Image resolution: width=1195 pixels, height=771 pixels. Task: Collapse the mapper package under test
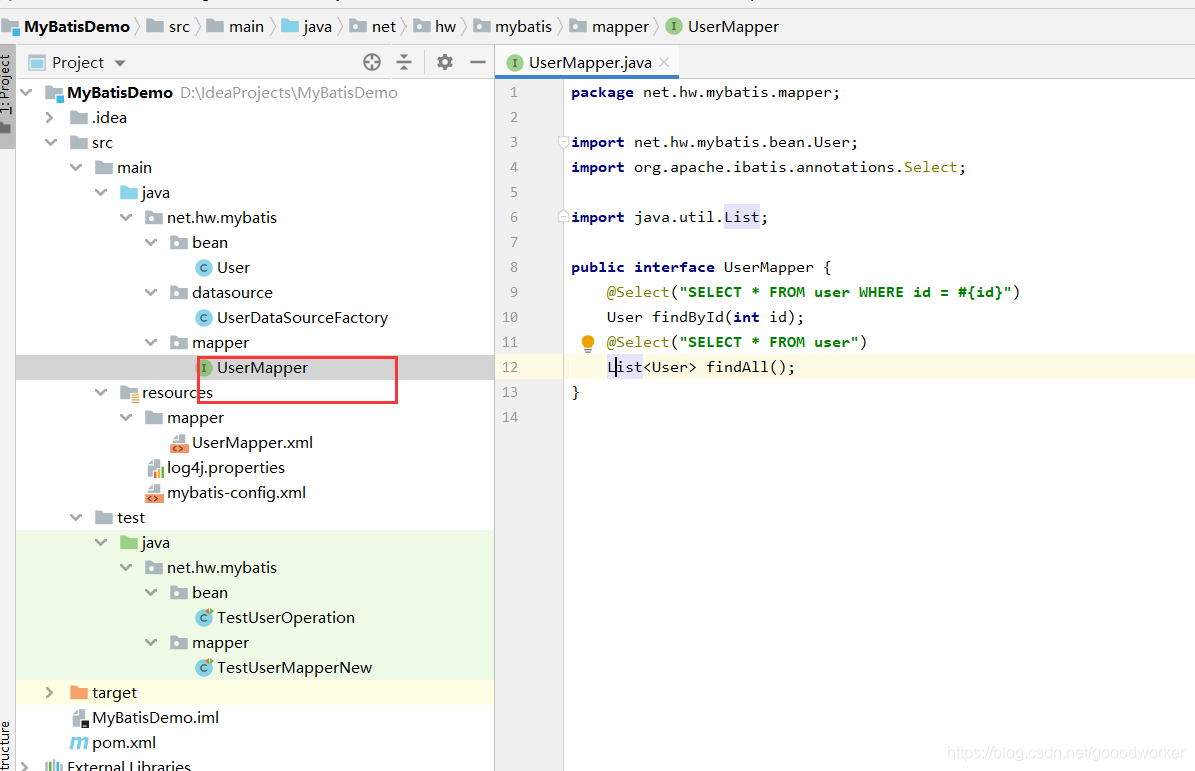point(151,642)
